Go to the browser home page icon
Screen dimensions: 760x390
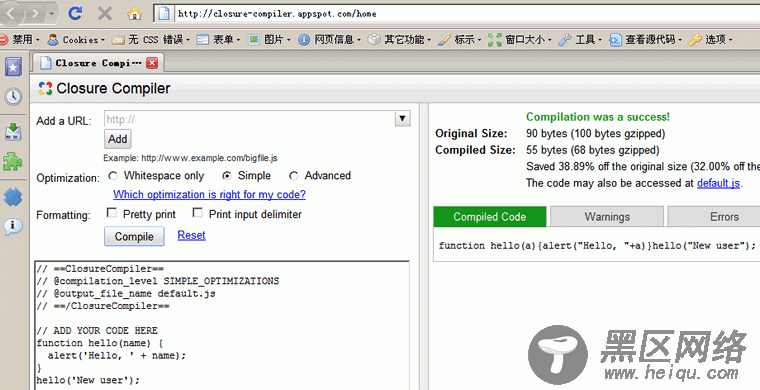[134, 14]
